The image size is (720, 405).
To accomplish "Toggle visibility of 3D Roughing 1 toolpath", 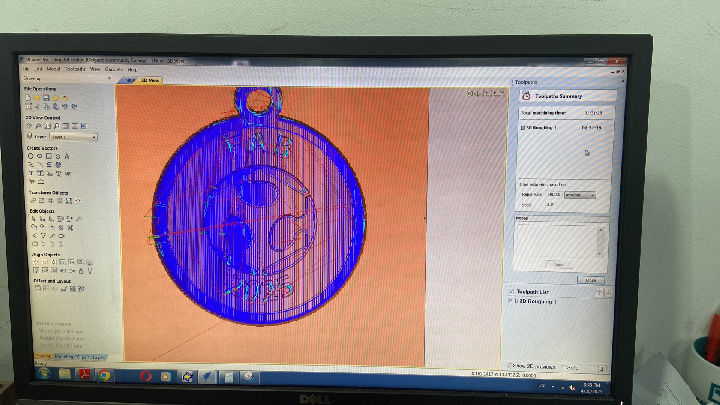I will tap(510, 301).
